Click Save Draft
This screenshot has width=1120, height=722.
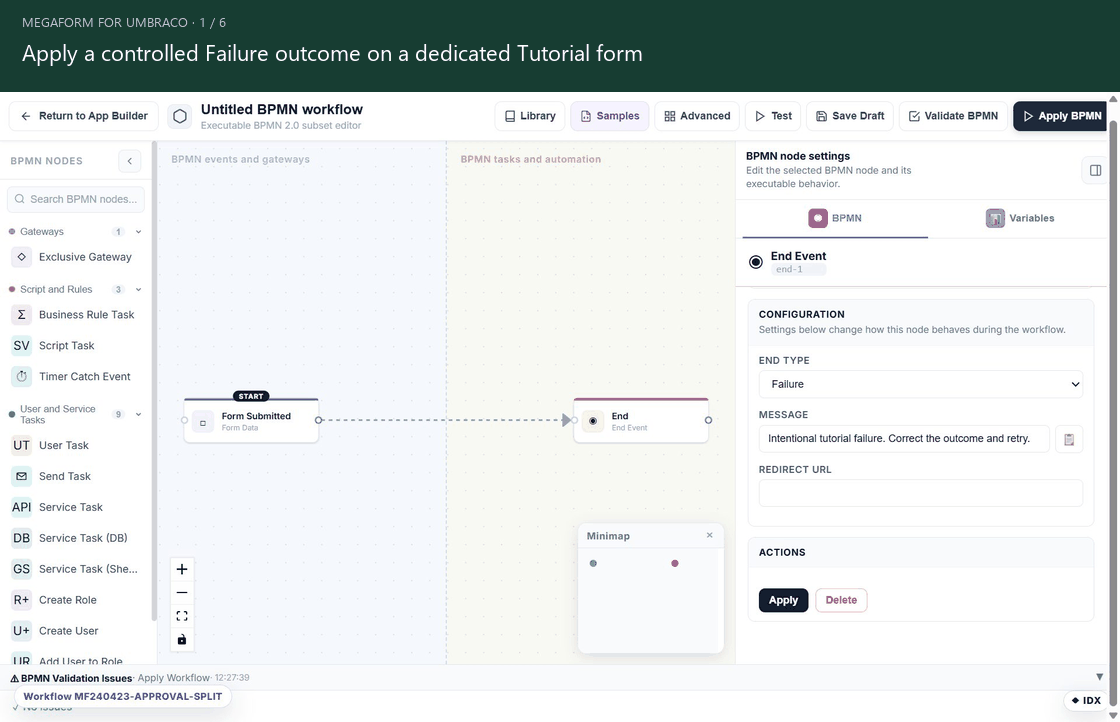850,116
